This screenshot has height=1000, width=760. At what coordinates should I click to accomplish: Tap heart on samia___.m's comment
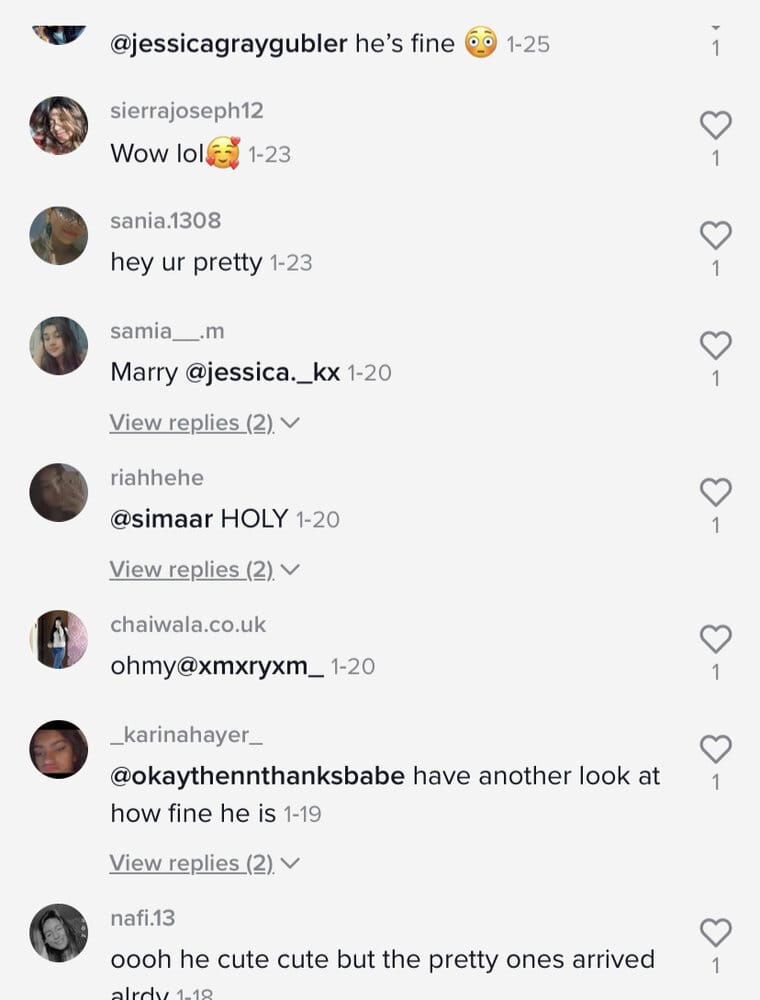click(715, 346)
